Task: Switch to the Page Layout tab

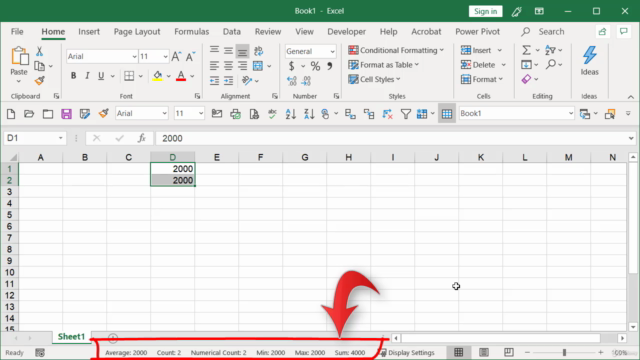Action: tap(137, 32)
